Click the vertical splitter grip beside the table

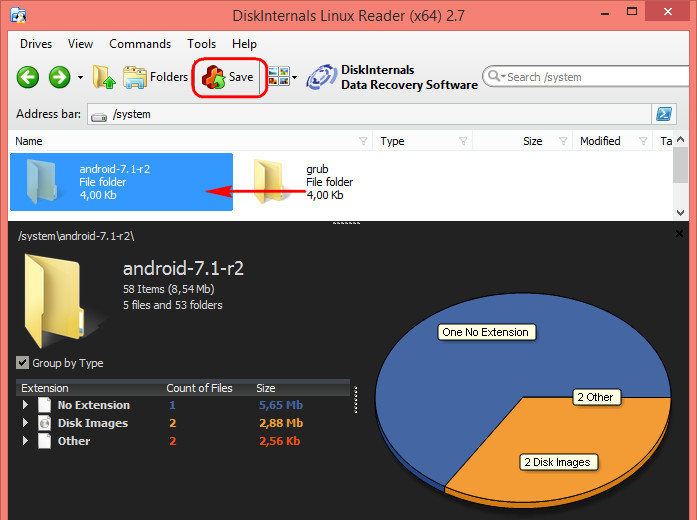click(356, 400)
